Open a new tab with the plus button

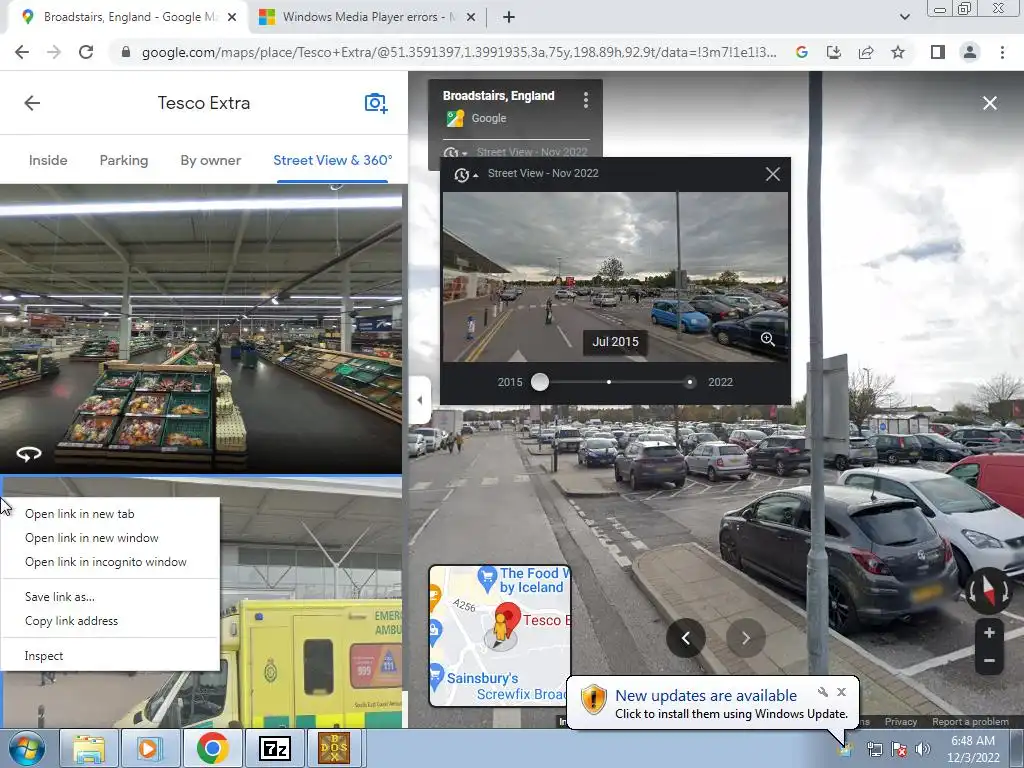point(509,17)
